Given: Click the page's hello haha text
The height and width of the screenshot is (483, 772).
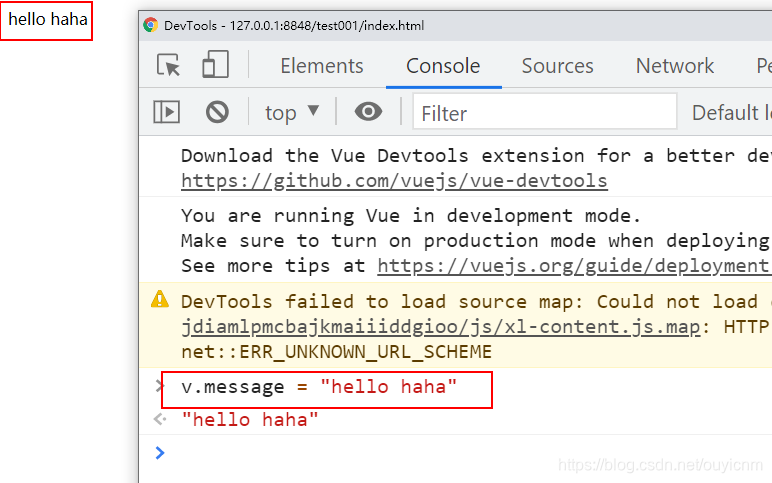Looking at the screenshot, I should pyautogui.click(x=48, y=19).
